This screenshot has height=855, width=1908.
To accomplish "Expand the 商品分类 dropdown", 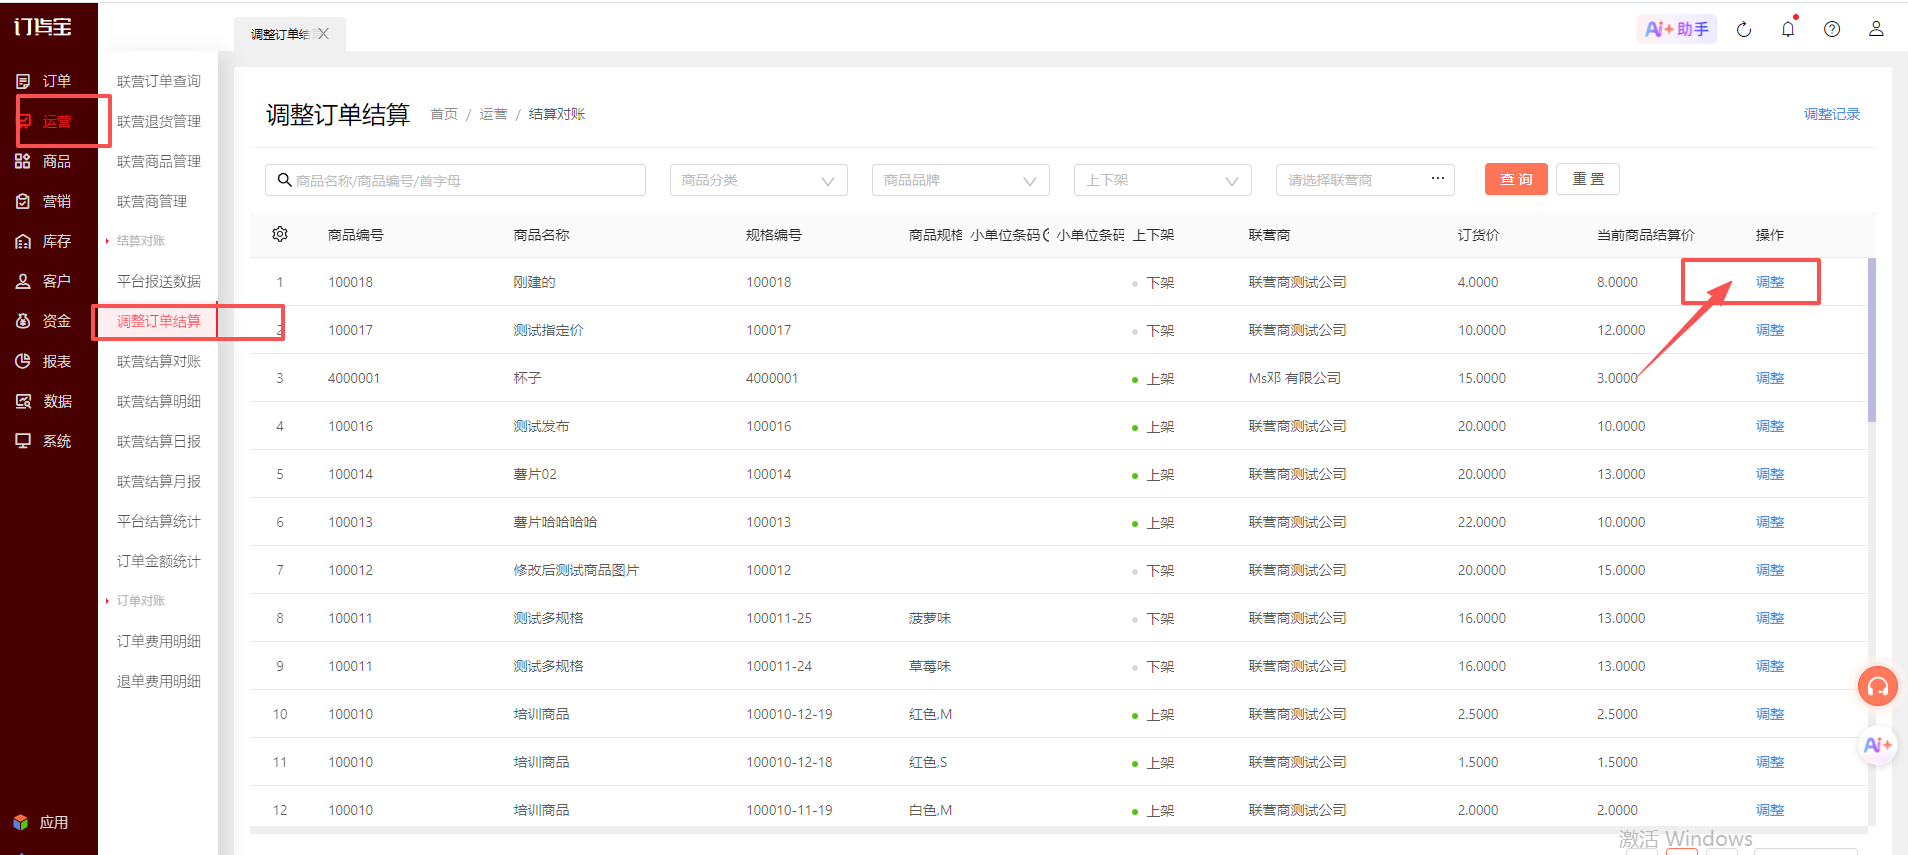I will point(759,180).
